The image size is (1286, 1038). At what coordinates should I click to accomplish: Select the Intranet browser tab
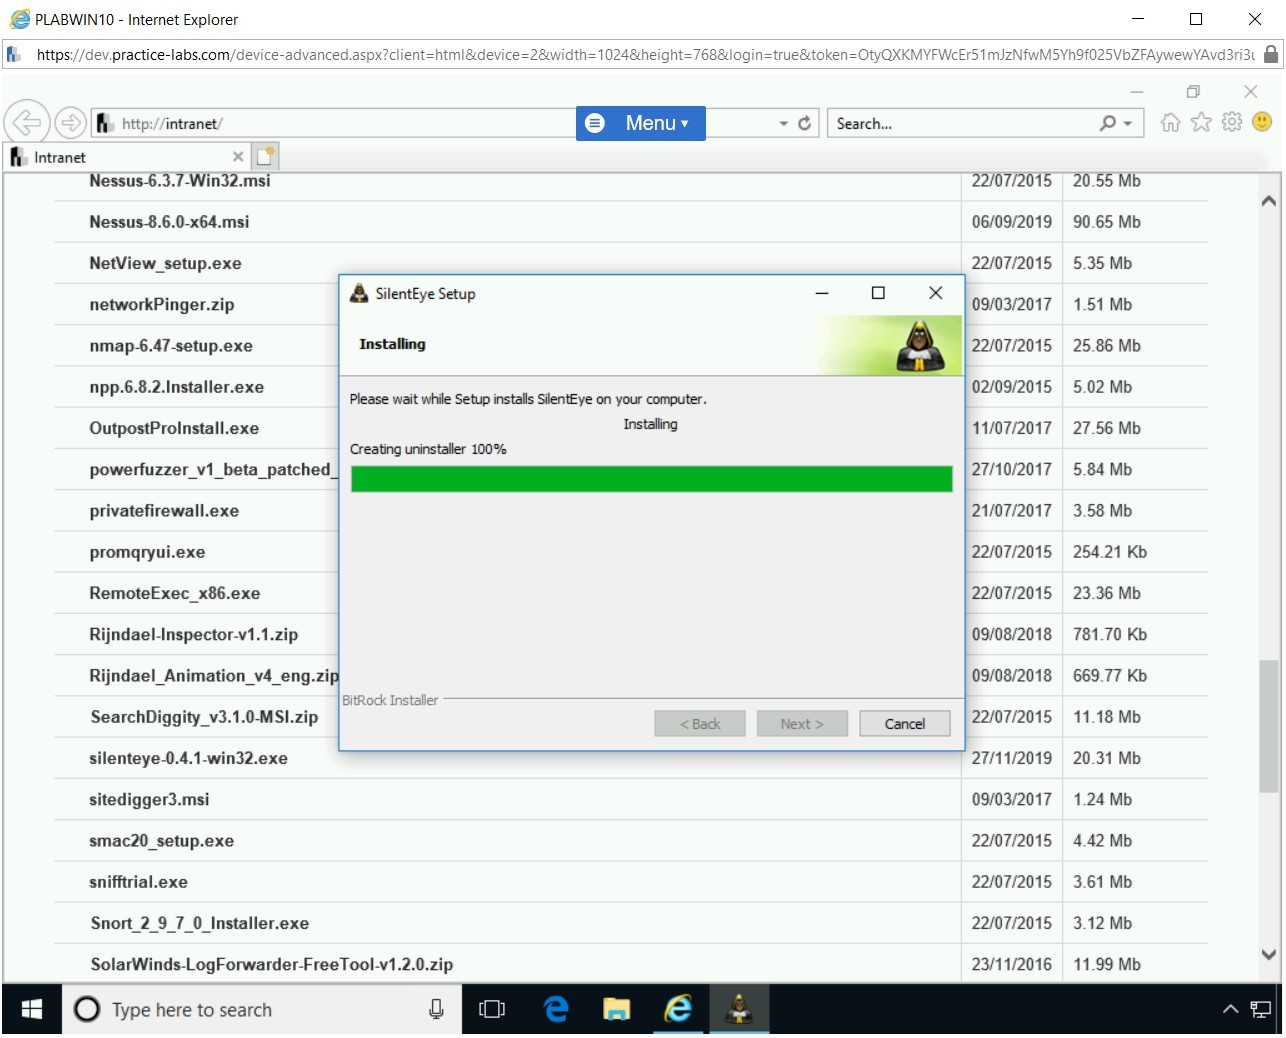tap(120, 157)
